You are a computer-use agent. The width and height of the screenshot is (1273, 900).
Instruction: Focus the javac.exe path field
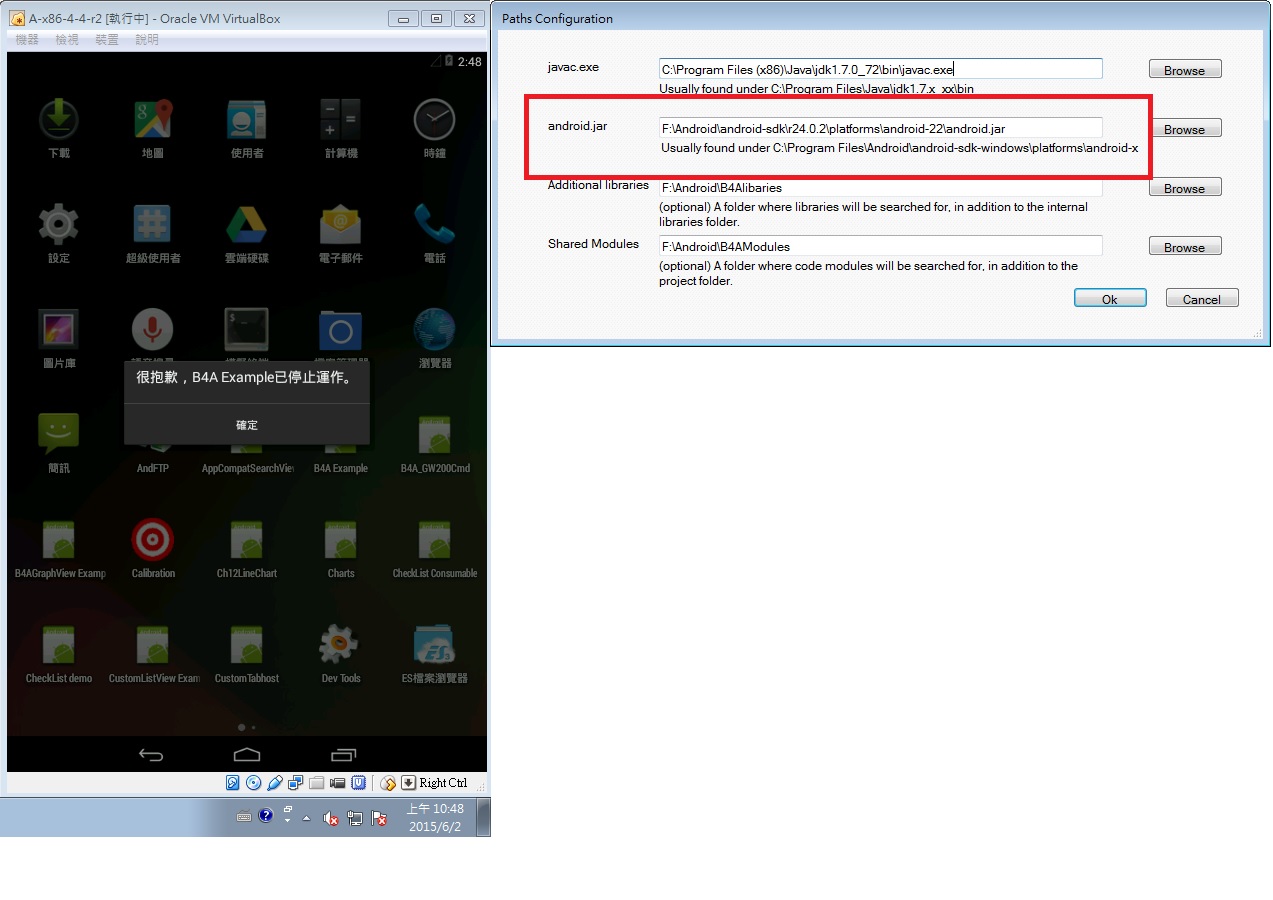coord(880,69)
